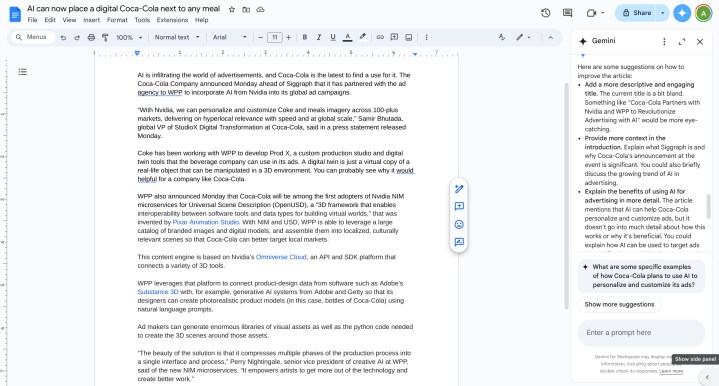Click the floating emoji reaction icon
The image size is (719, 386).
[459, 224]
